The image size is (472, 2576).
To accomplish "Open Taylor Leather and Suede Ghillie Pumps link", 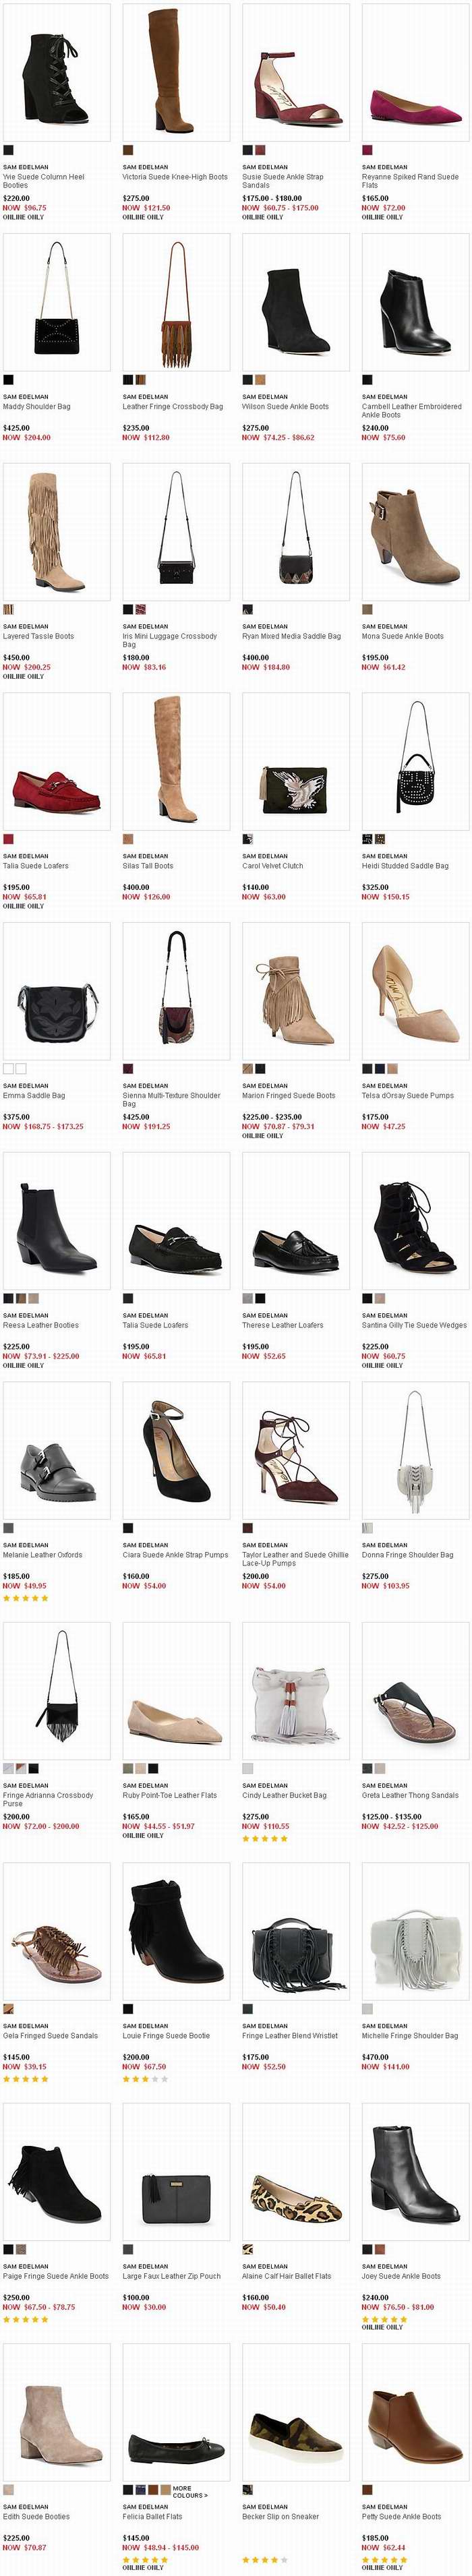I will click(x=295, y=1559).
